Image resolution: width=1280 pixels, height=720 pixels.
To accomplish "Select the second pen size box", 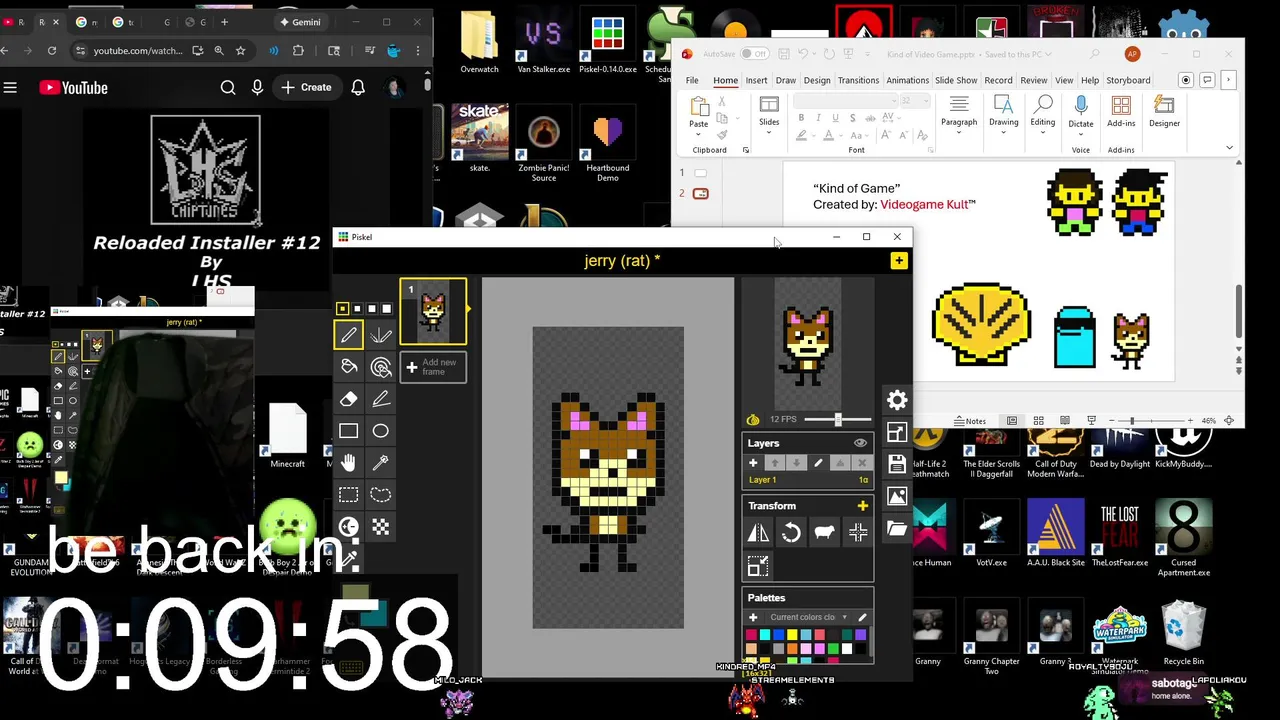I will tap(357, 309).
